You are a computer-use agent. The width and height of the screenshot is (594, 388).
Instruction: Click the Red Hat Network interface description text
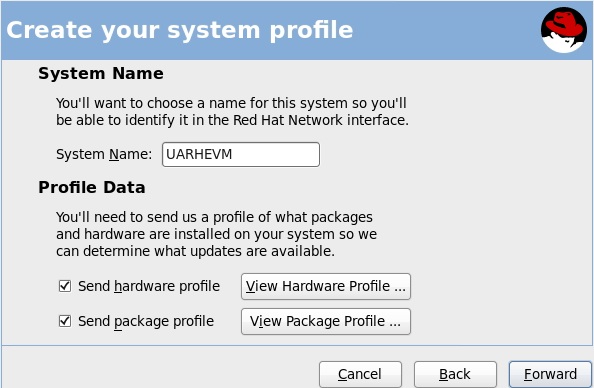pyautogui.click(x=232, y=111)
